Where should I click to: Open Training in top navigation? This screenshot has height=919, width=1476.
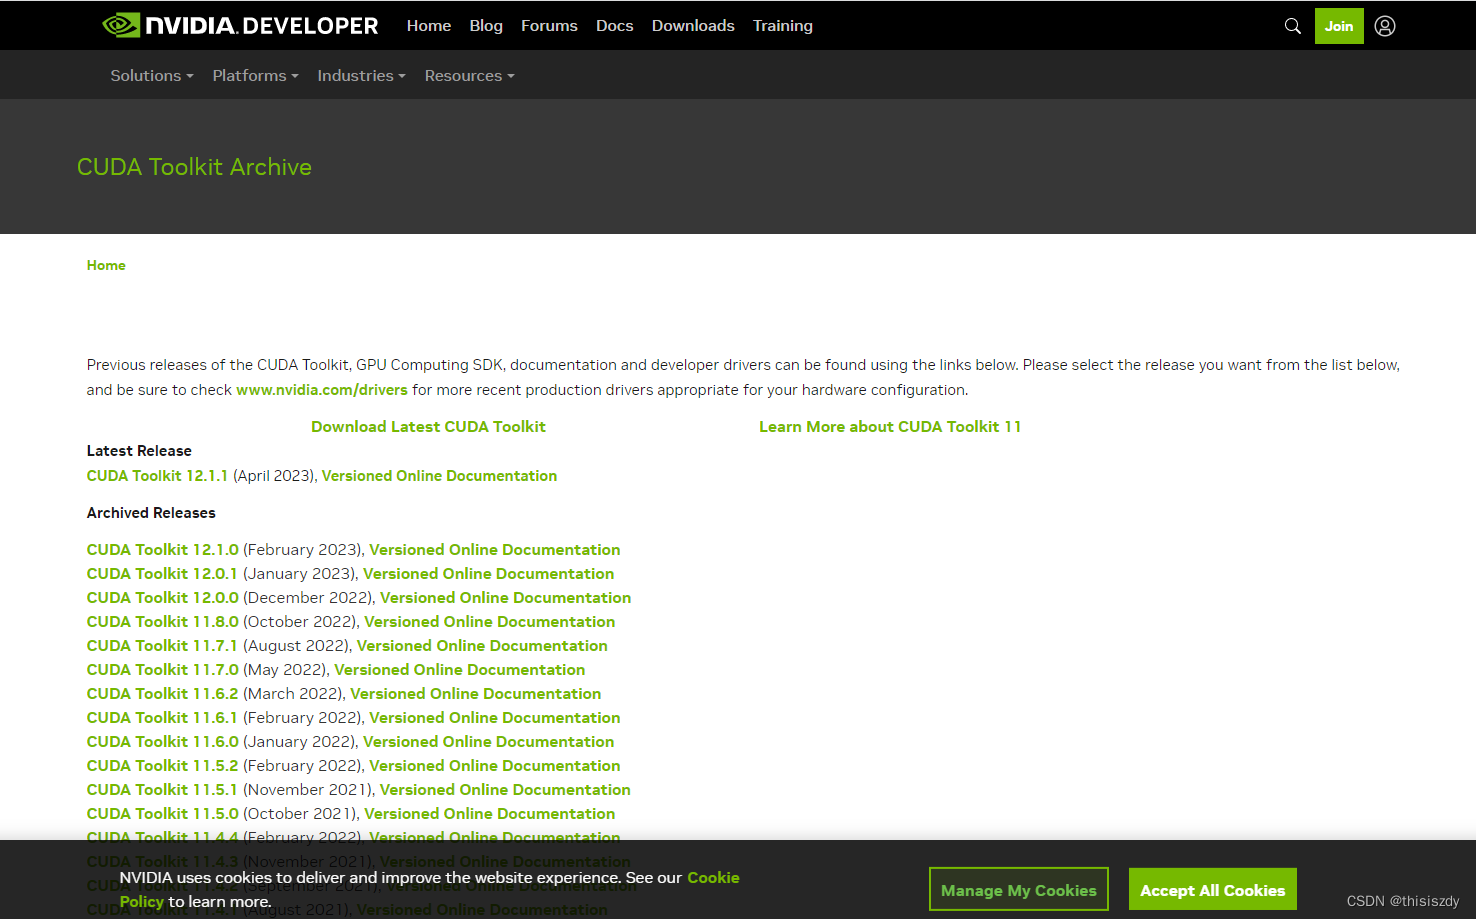tap(783, 26)
